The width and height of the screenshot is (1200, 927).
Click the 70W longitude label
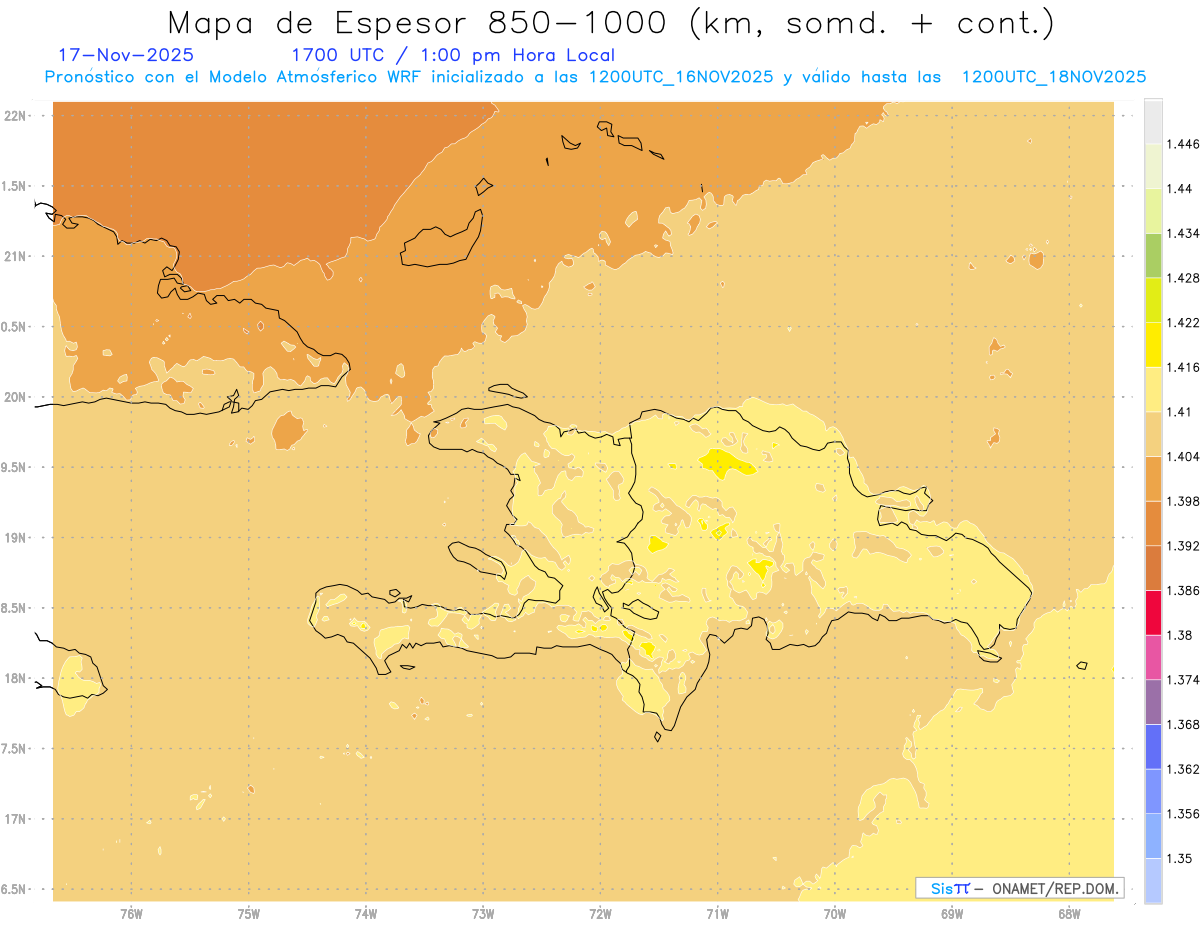pos(835,913)
